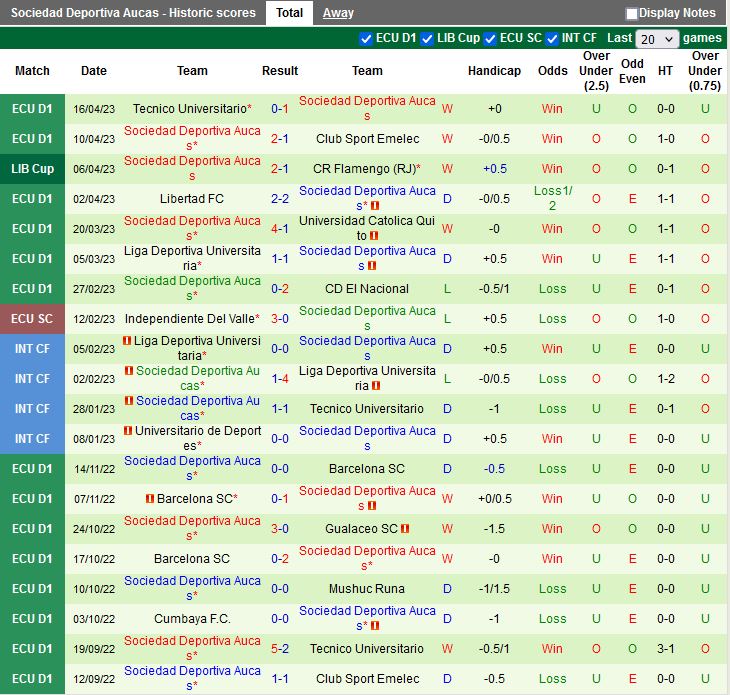Select the Total tab
730x695 pixels.
[290, 13]
